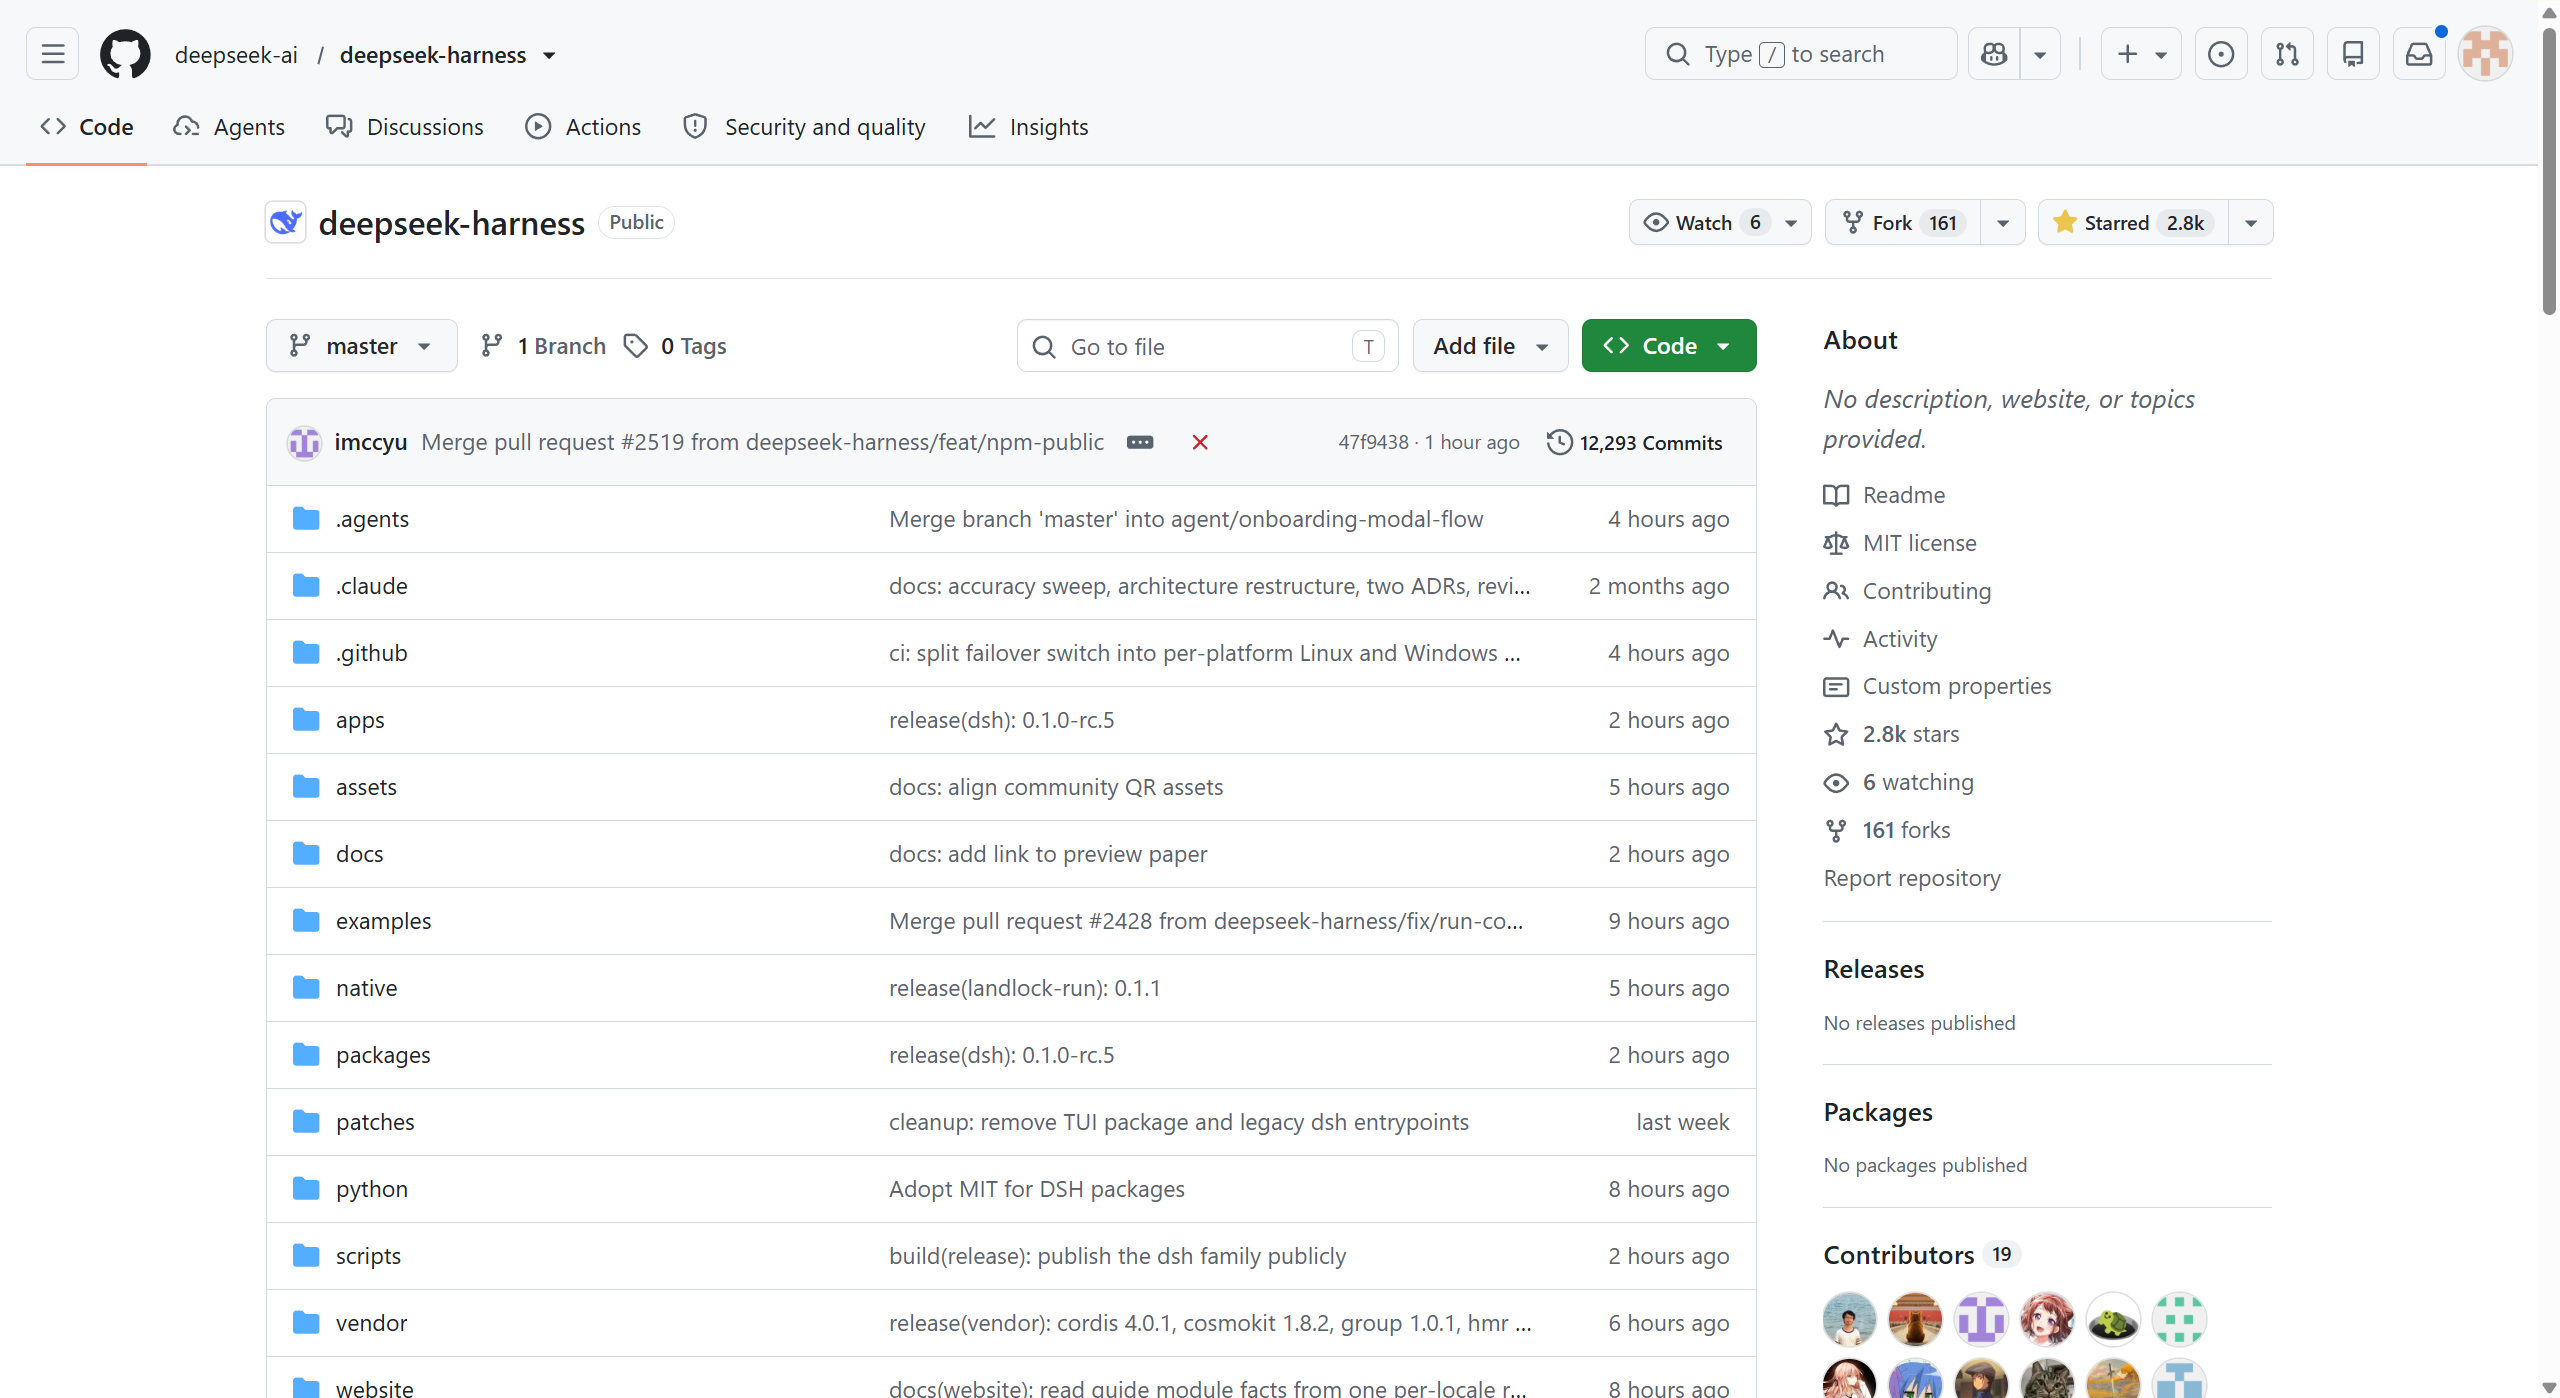2560x1398 pixels.
Task: Go to GitHub homepage via Octocat logo
Action: pyautogui.click(x=125, y=54)
